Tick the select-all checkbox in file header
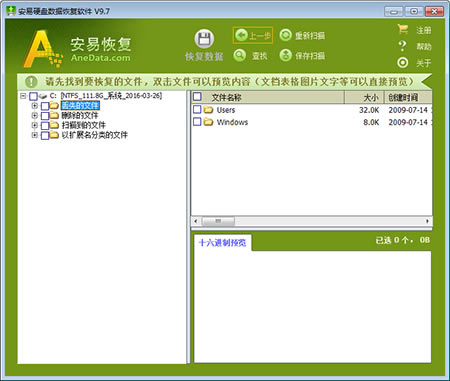 click(x=197, y=97)
